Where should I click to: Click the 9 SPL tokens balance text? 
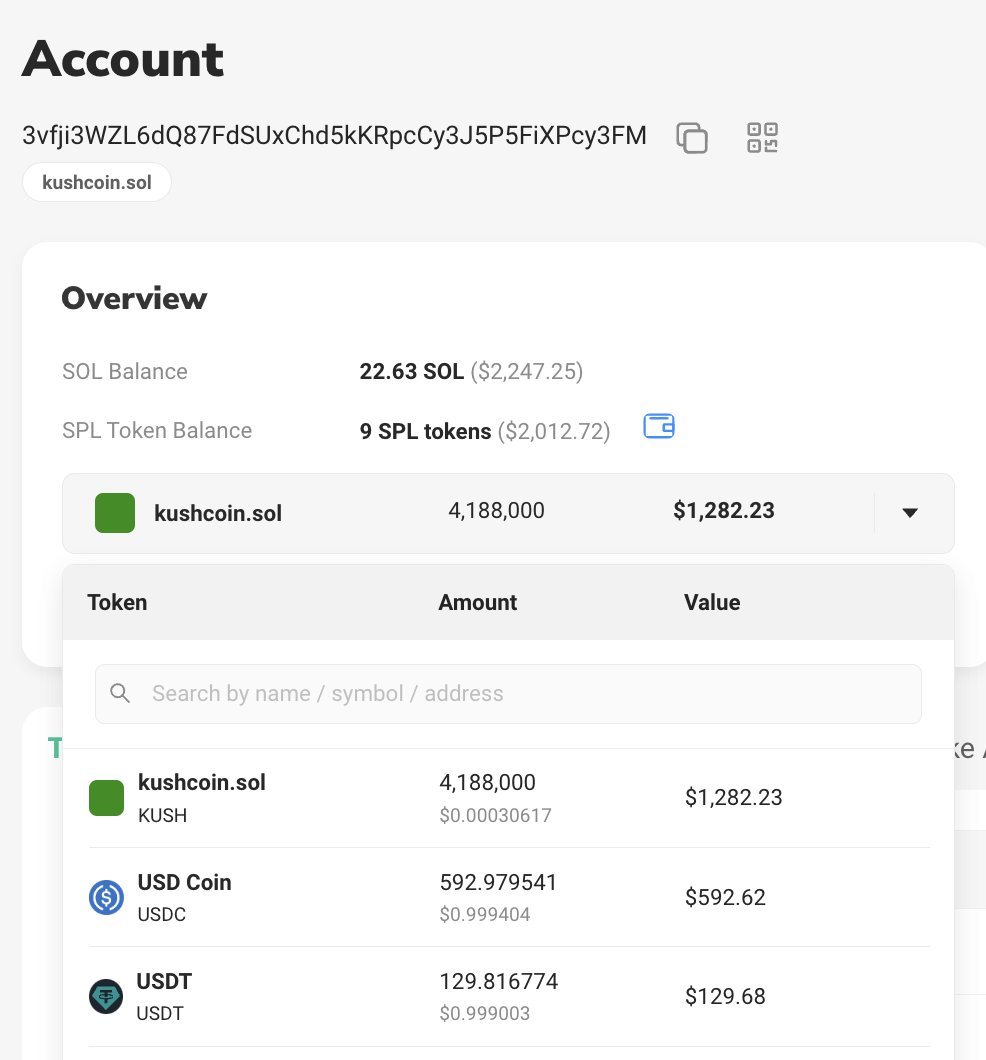(x=425, y=431)
